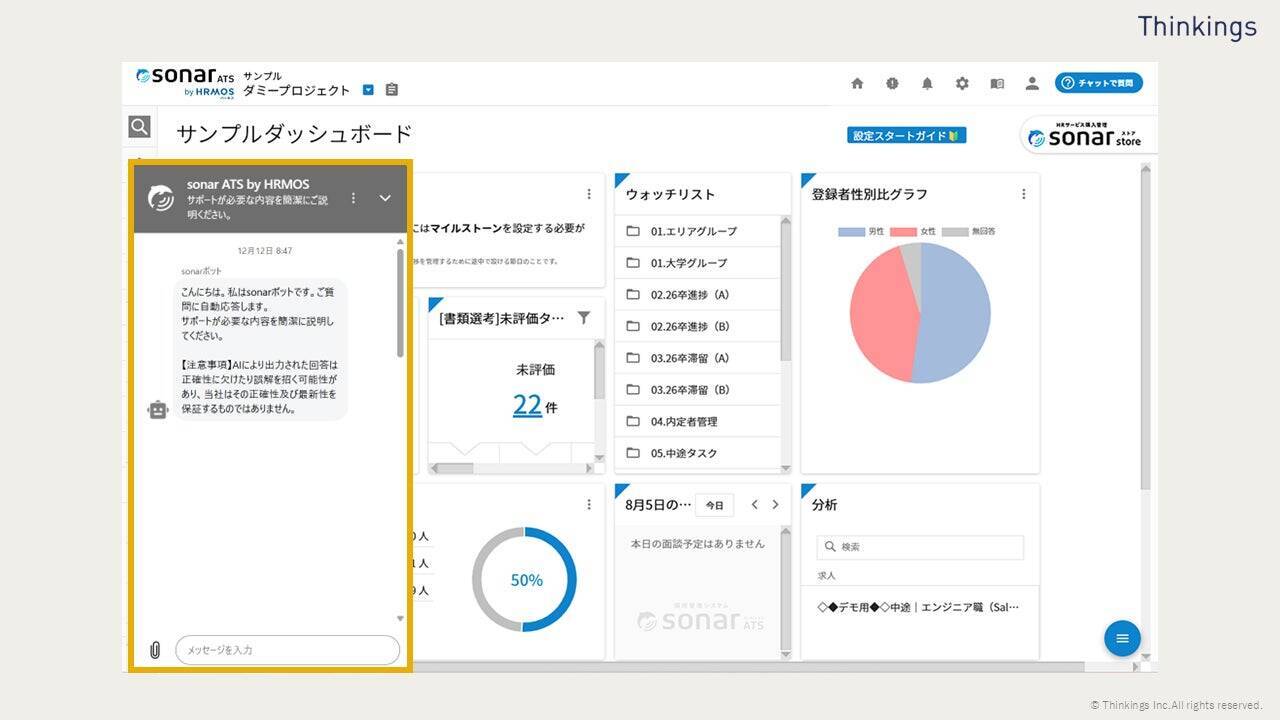Click the search magnifier icon below the logo
This screenshot has width=1280, height=720.
(139, 126)
